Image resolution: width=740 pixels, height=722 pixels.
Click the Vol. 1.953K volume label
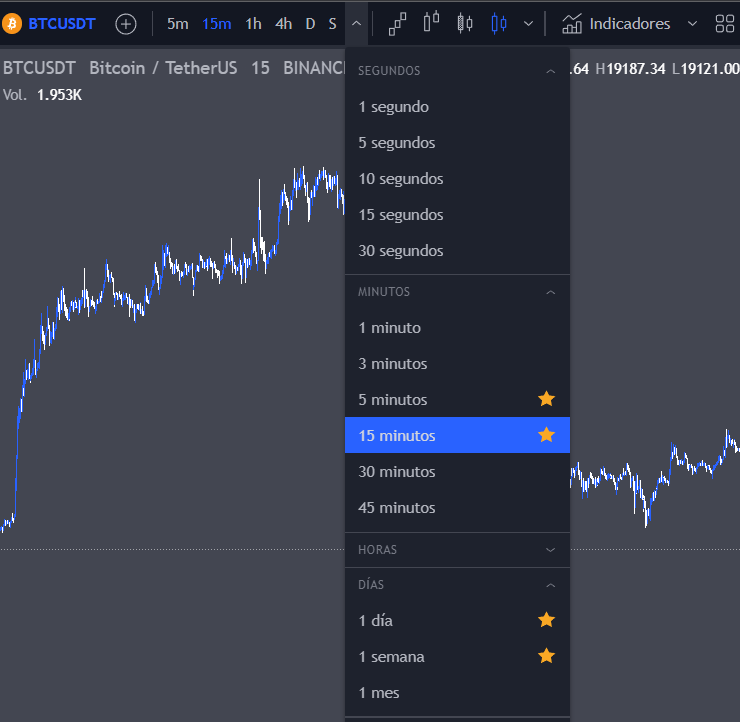[42, 95]
